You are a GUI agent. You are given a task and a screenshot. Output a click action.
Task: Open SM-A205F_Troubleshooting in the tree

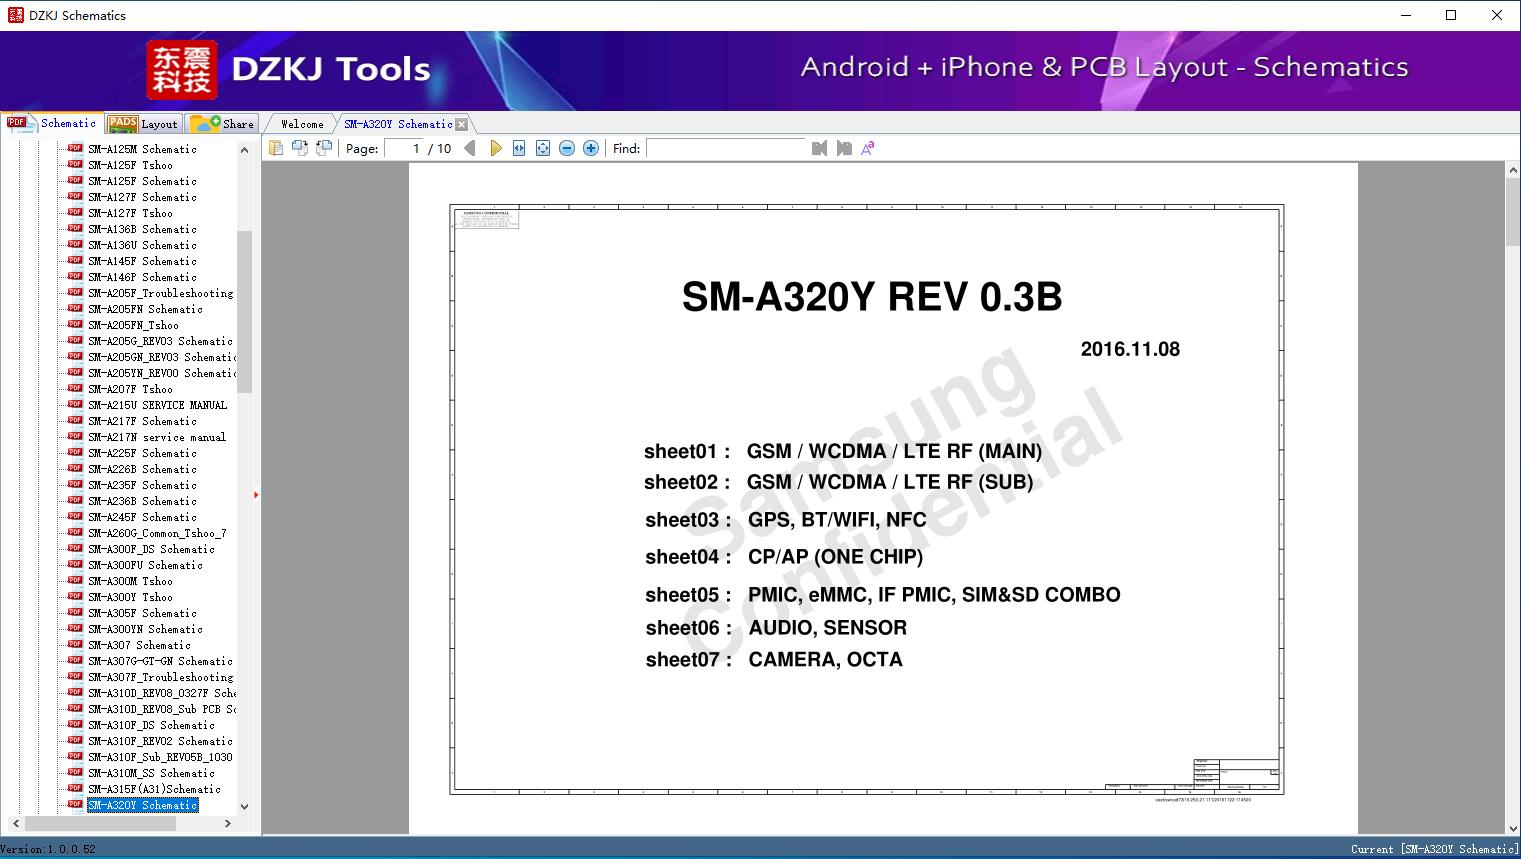[160, 293]
